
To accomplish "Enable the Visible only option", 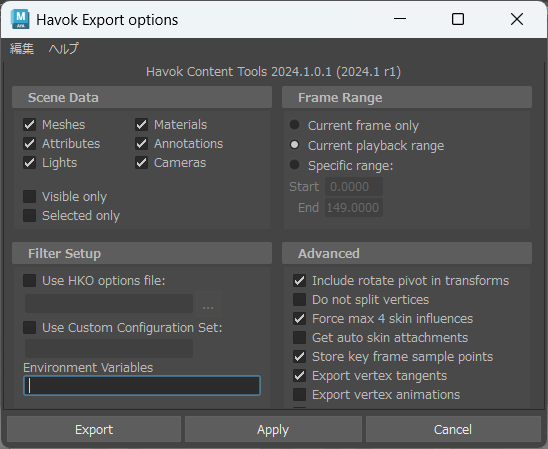I will tap(30, 196).
